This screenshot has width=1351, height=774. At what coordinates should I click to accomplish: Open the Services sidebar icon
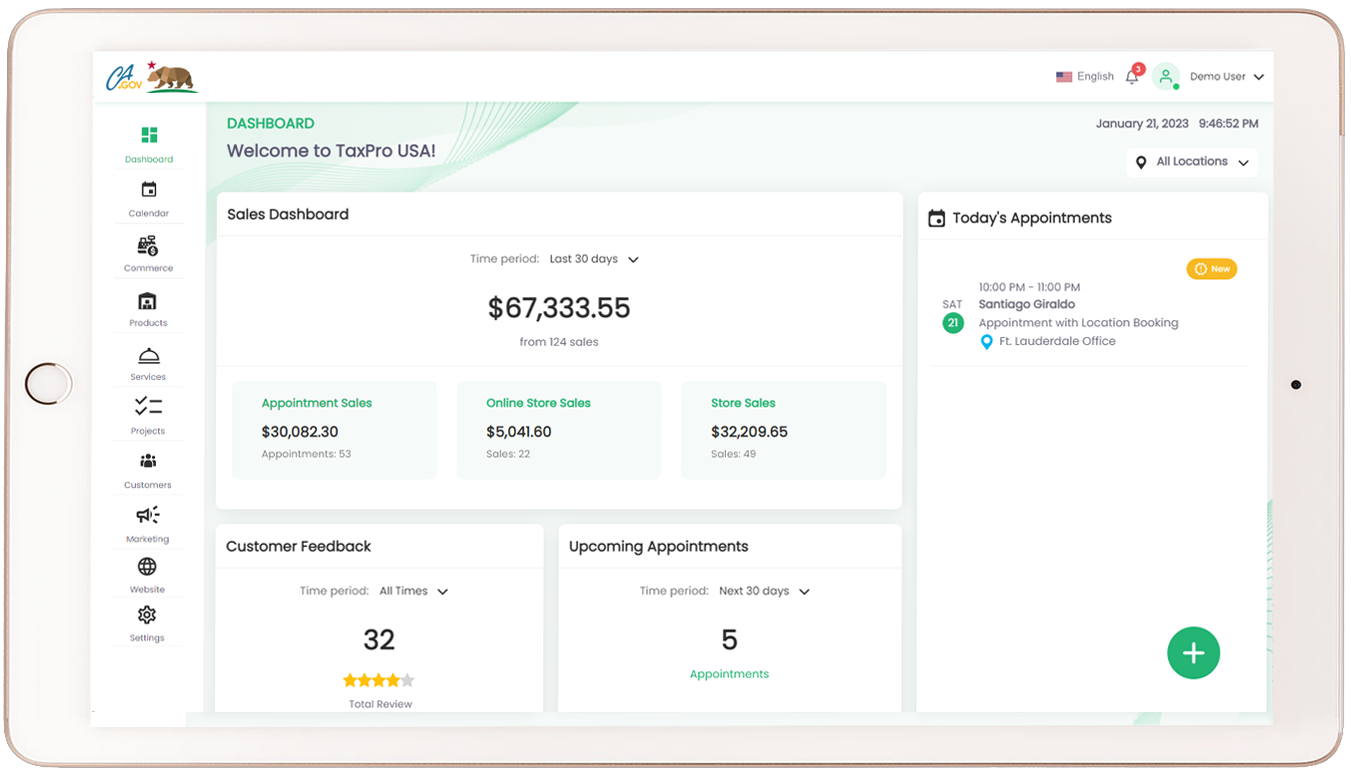tap(148, 356)
